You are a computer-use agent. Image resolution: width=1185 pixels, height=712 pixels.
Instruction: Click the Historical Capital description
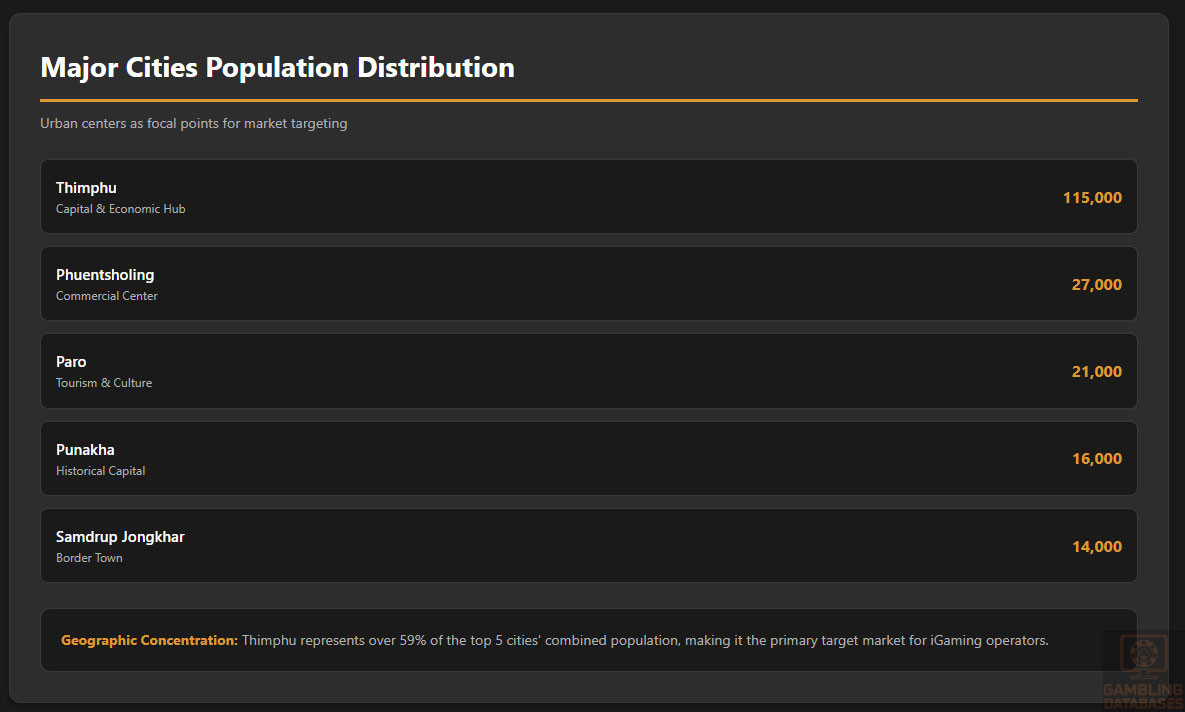[x=100, y=471]
